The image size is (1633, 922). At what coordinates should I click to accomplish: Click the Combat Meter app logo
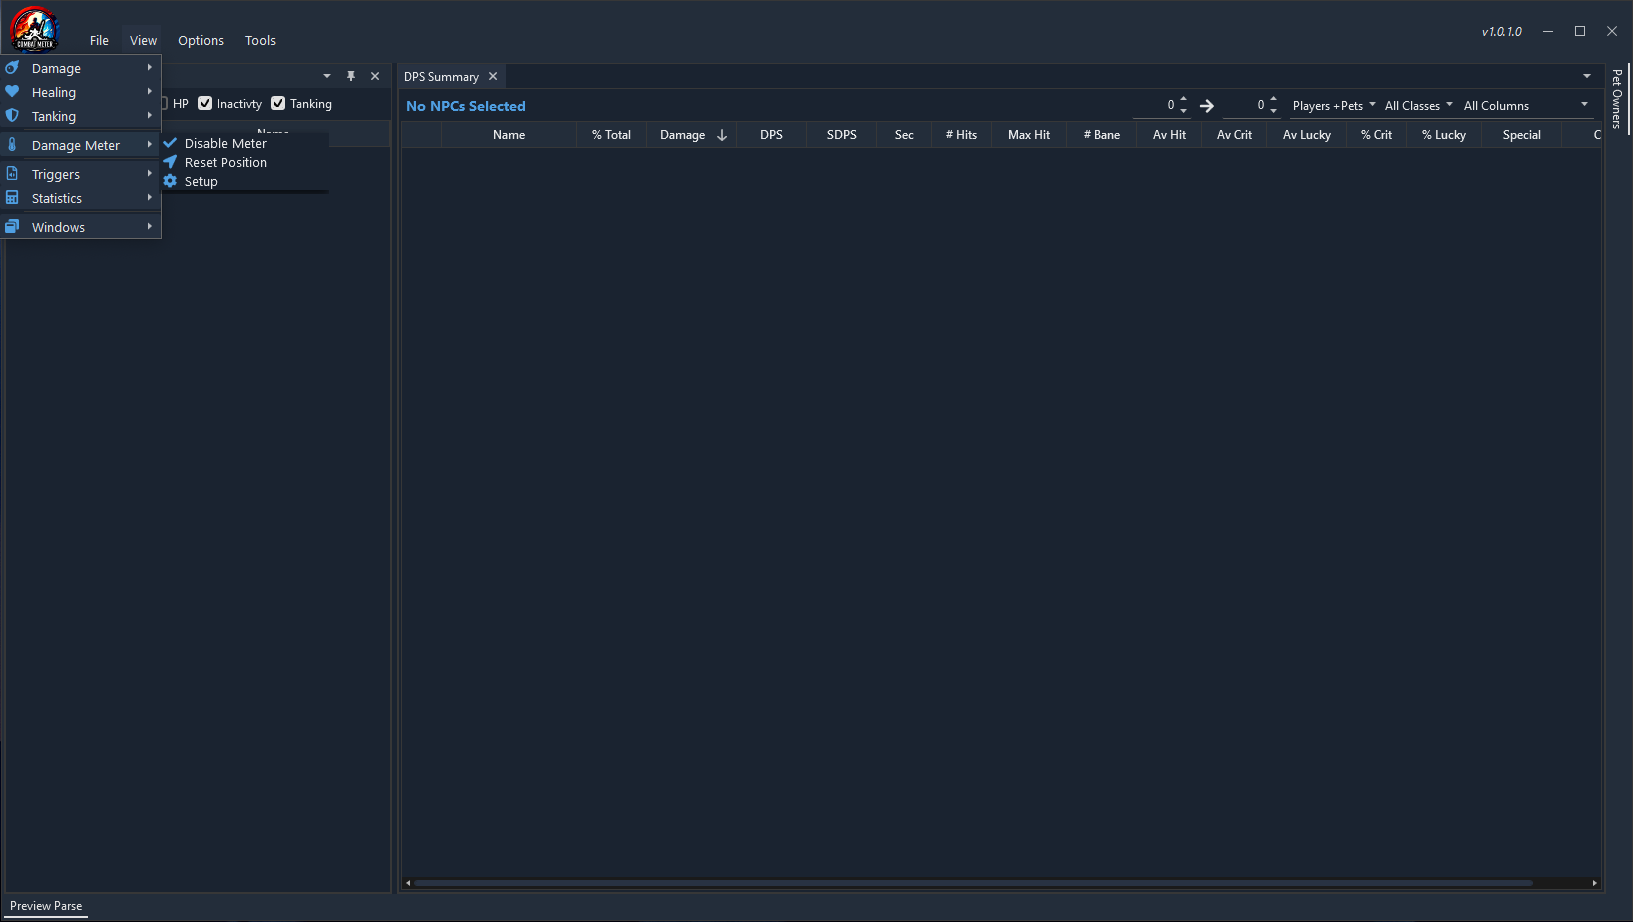35,28
